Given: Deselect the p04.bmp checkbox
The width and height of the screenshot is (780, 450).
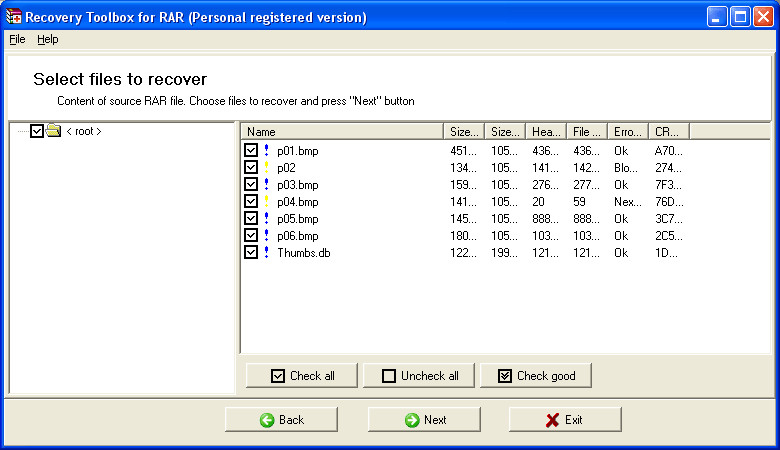Looking at the screenshot, I should [251, 201].
